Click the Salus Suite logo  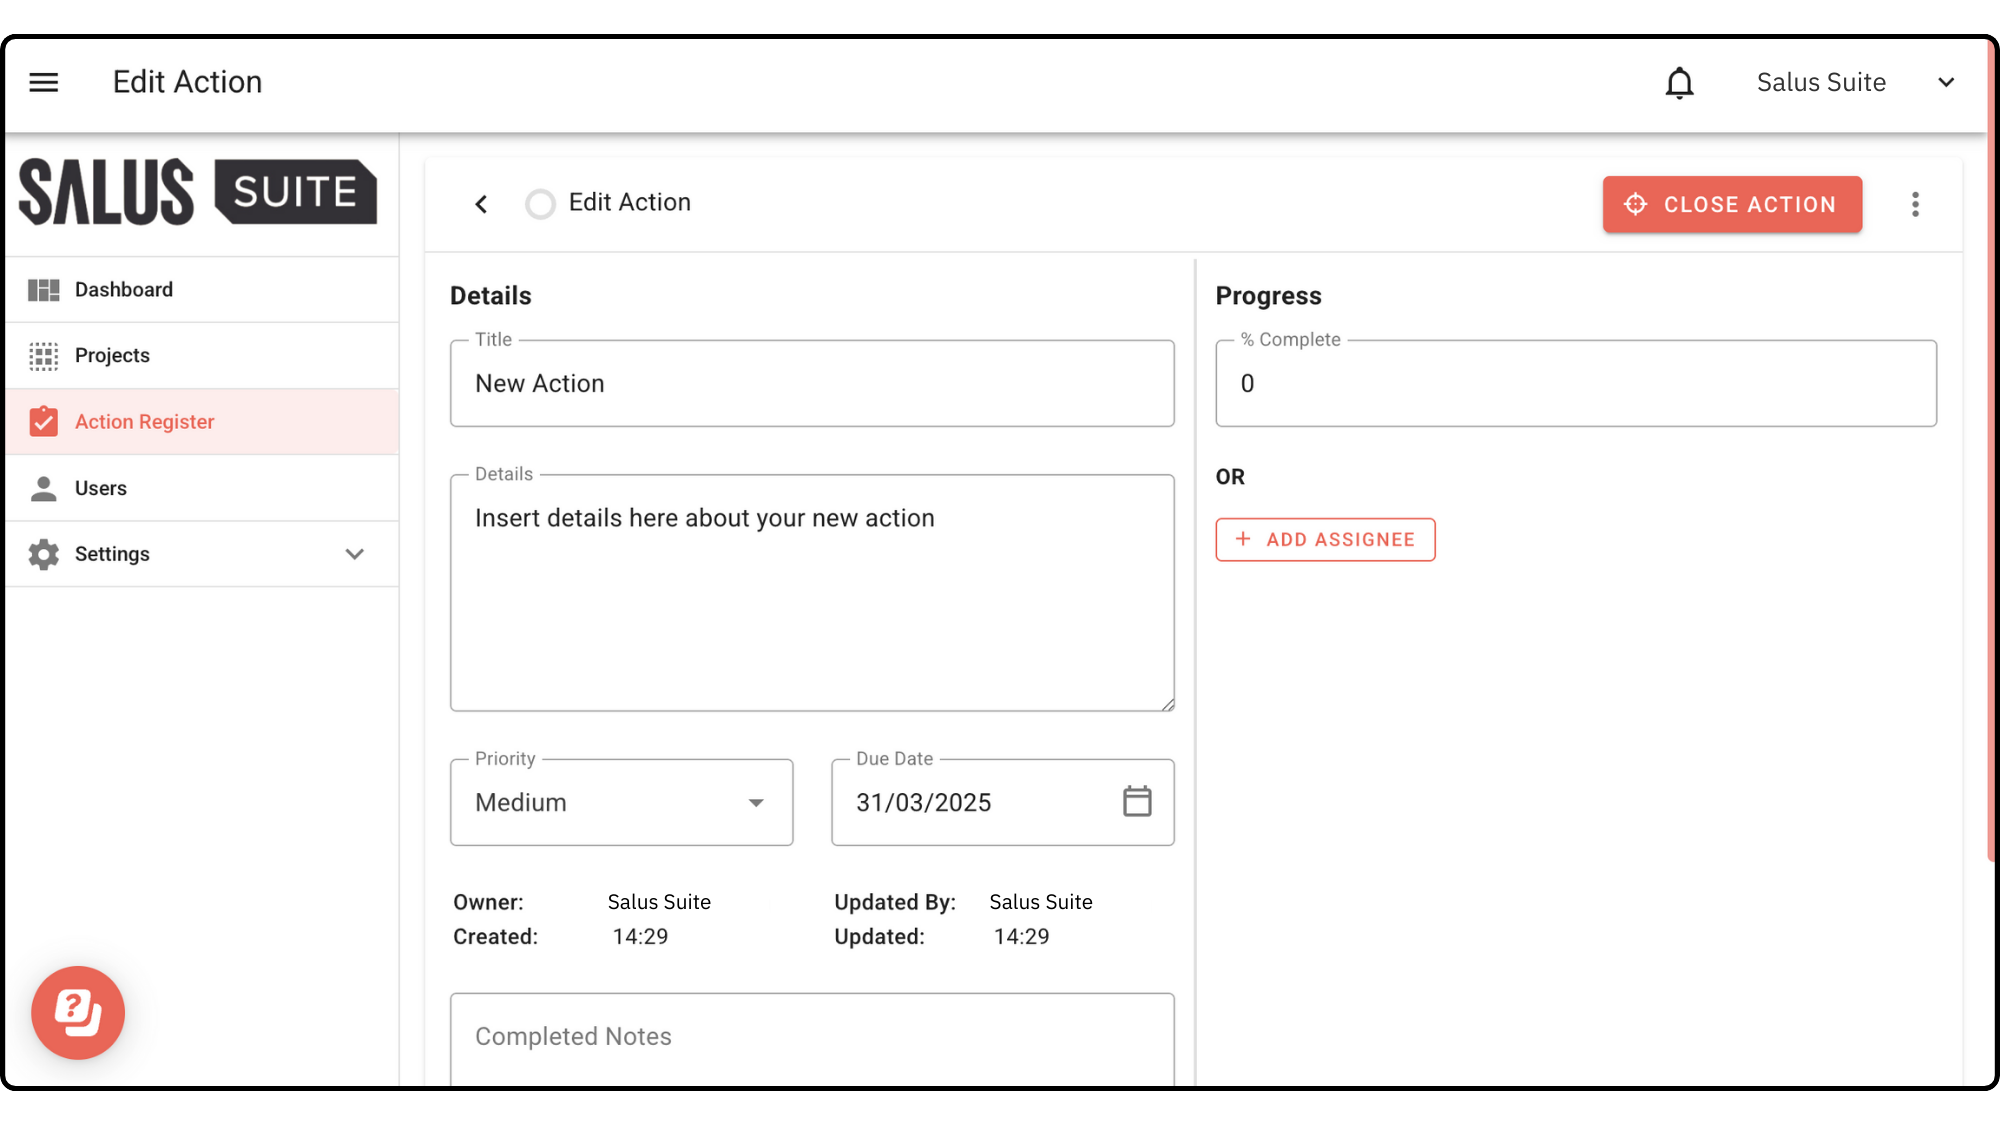coord(198,192)
